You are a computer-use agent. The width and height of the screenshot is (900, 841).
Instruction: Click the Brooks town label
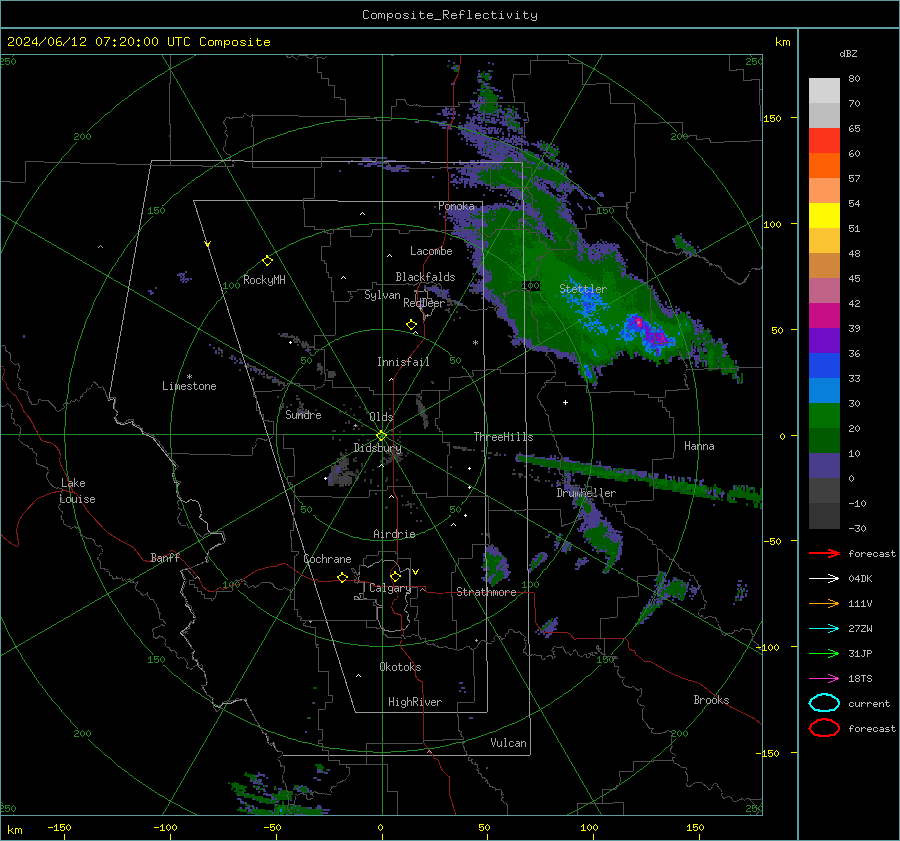(711, 700)
